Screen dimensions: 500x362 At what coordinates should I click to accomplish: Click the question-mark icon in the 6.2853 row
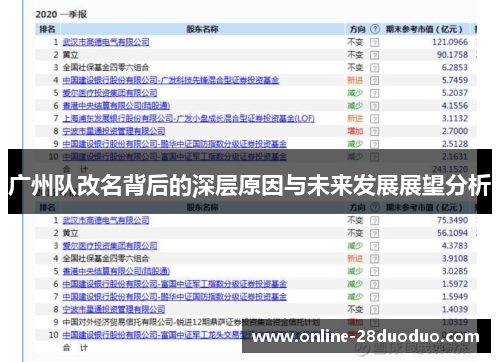point(375,68)
